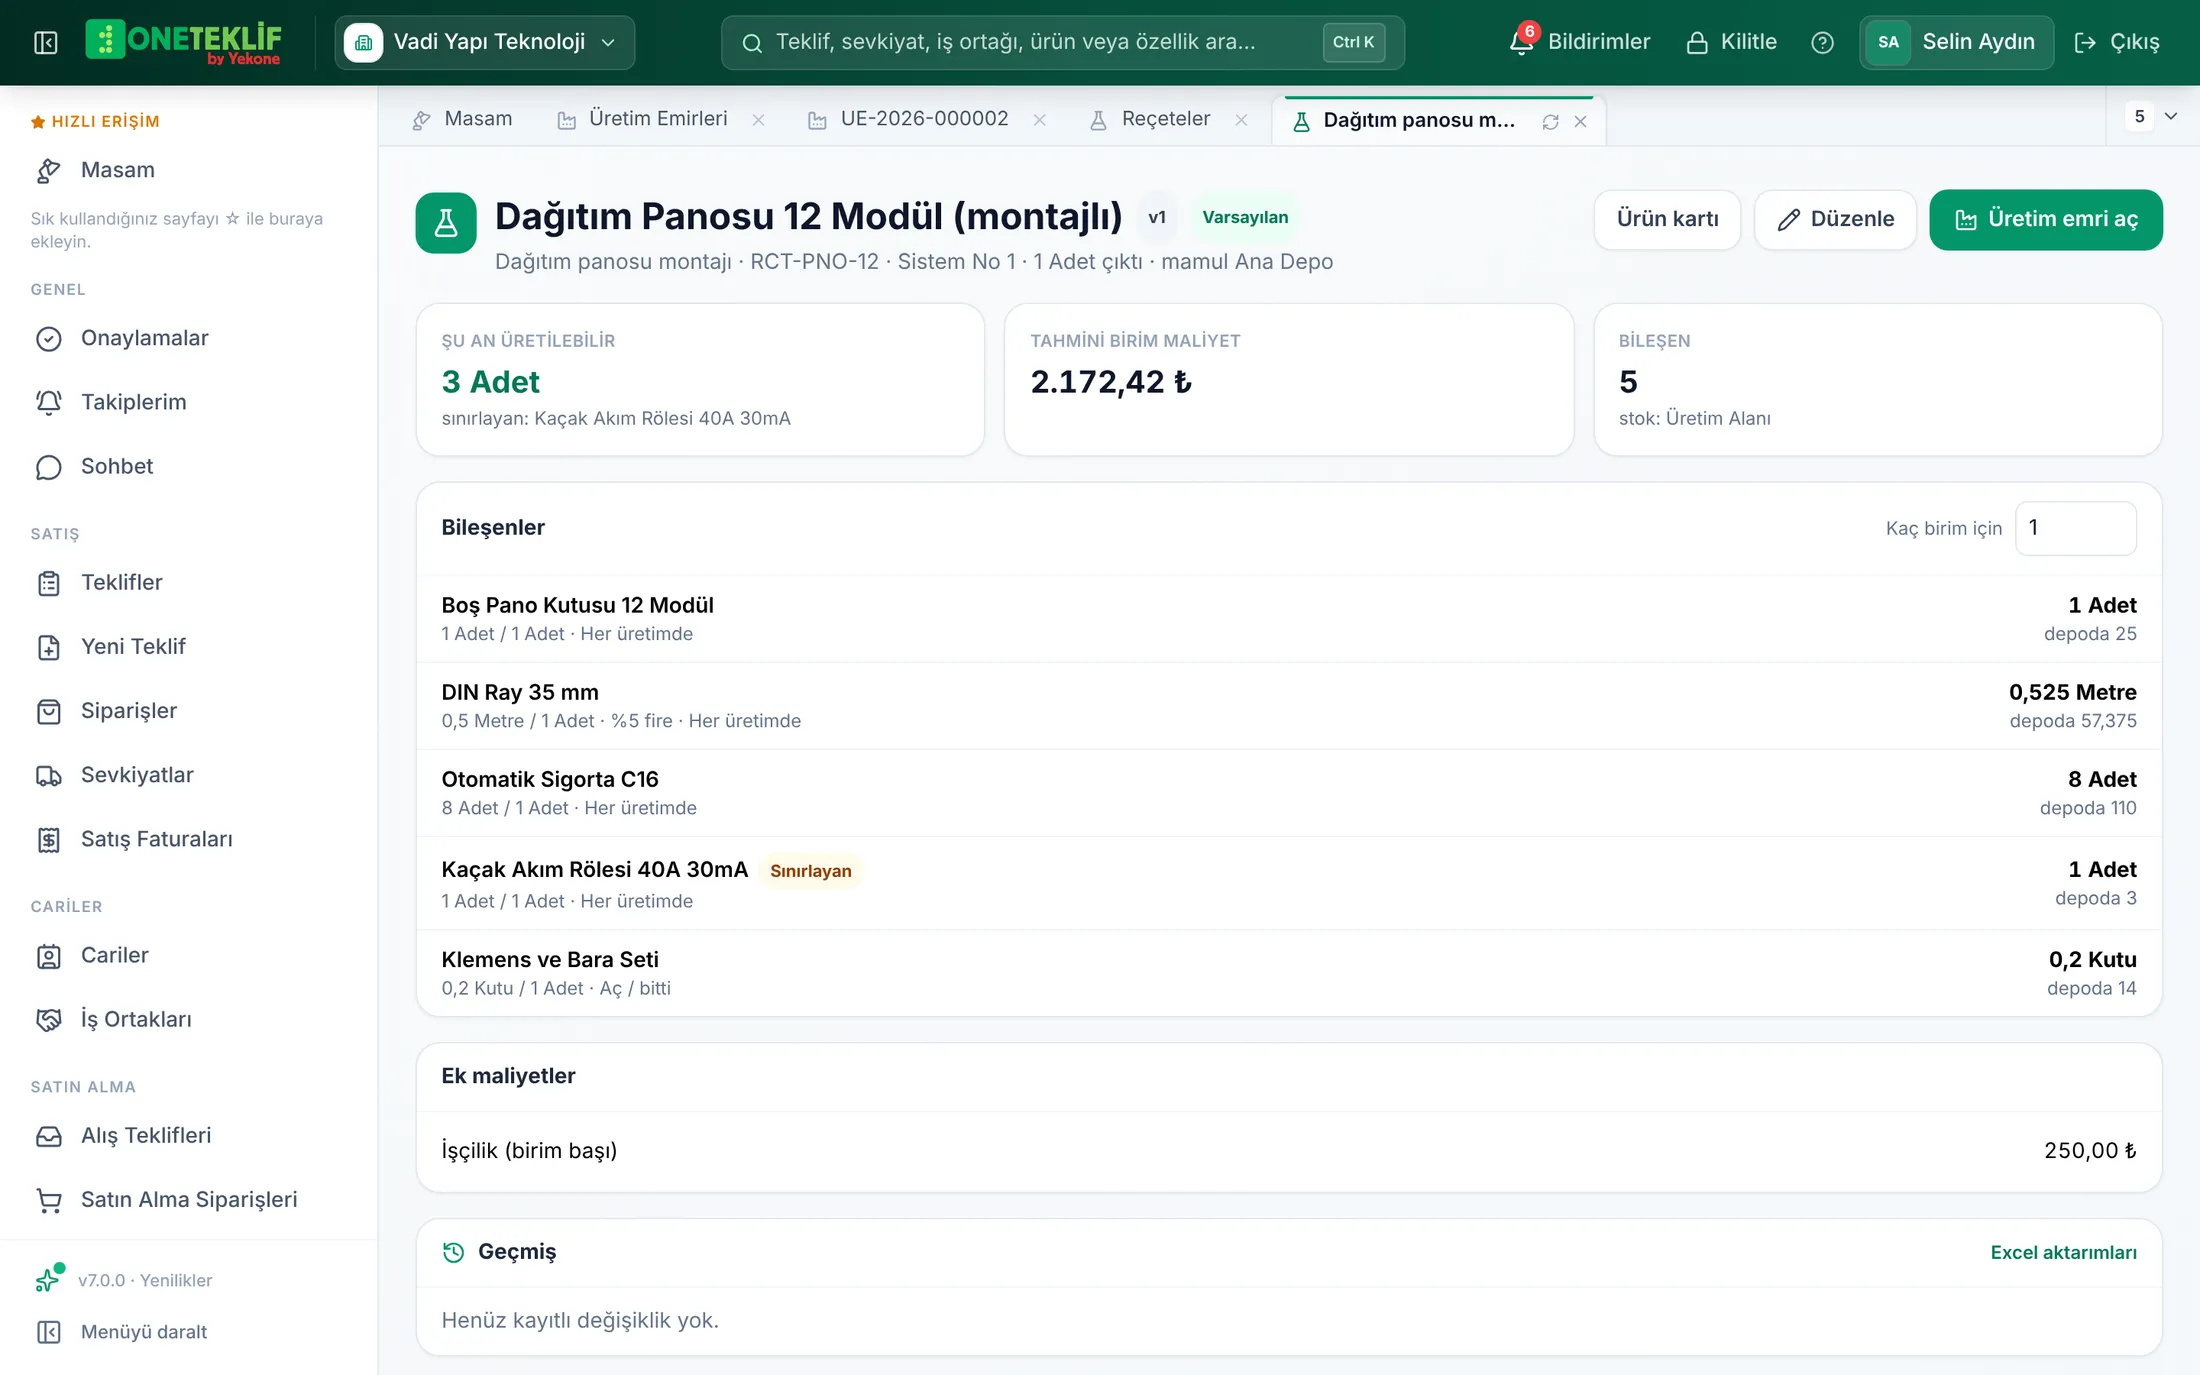Open Satın Alma Siparişleri in sidebar
The image size is (2200, 1375).
coord(188,1199)
